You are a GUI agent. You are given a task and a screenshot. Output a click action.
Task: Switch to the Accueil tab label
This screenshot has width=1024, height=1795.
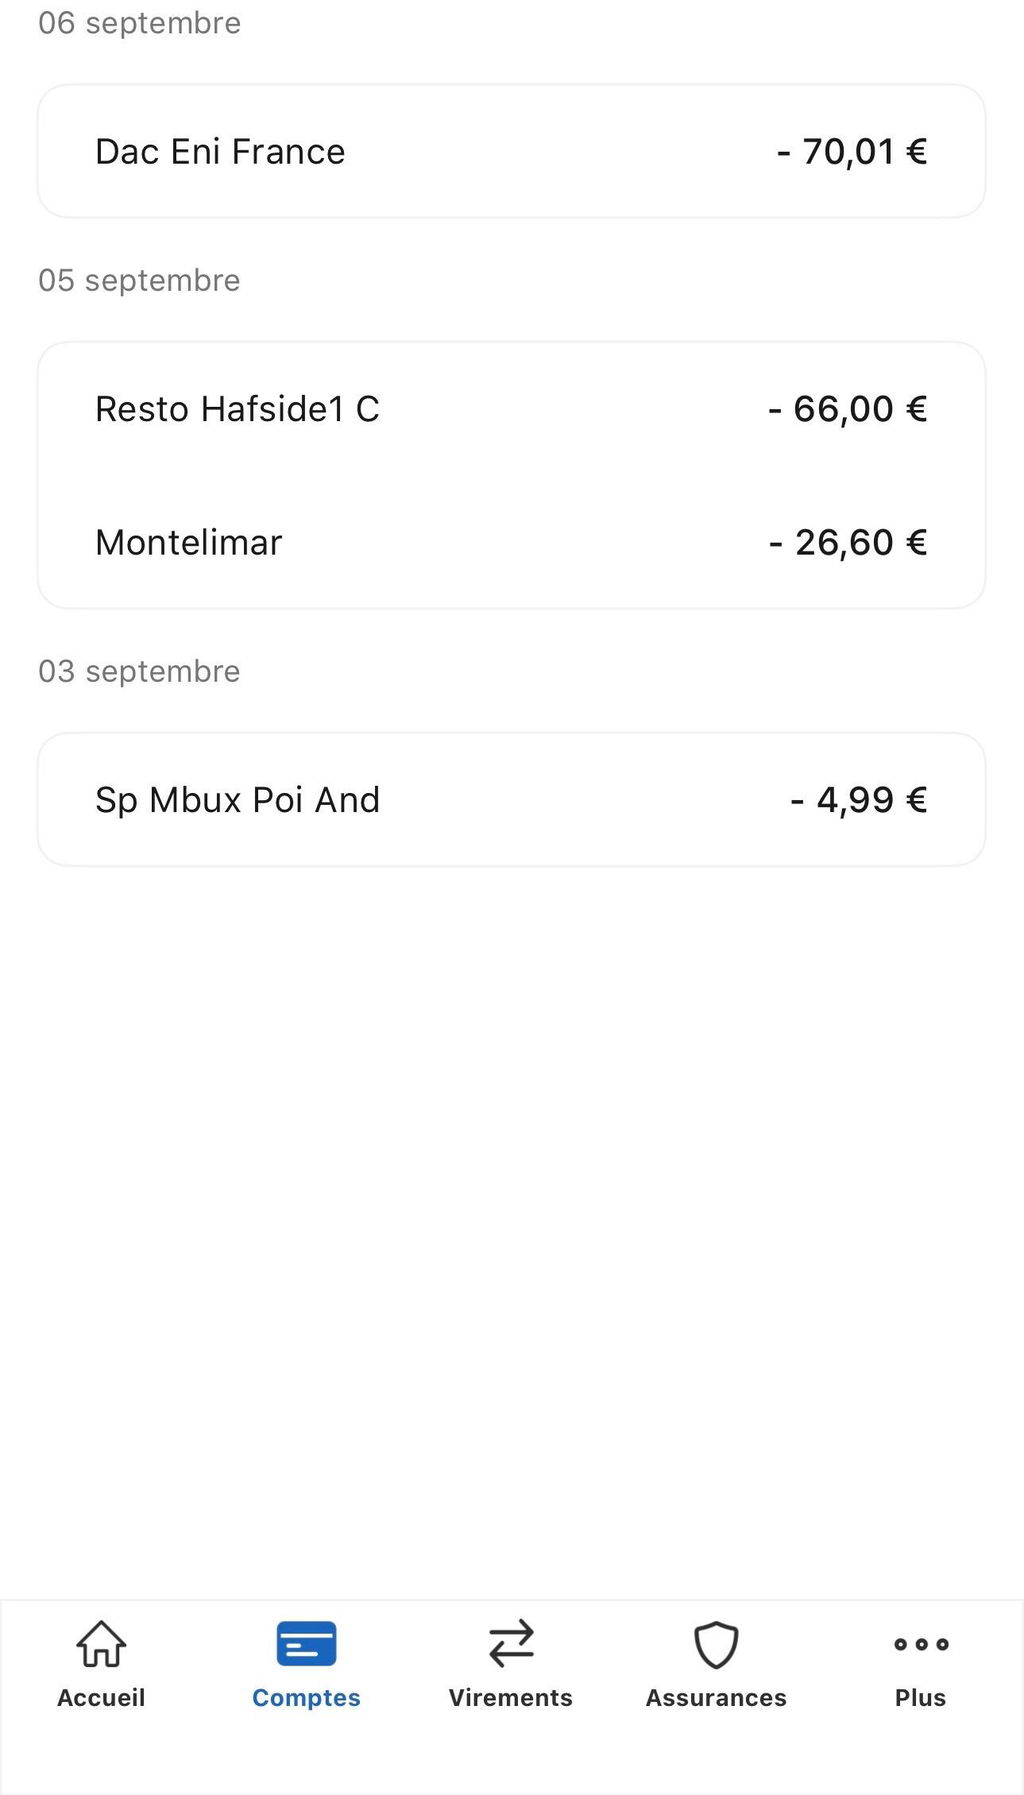(x=101, y=1697)
